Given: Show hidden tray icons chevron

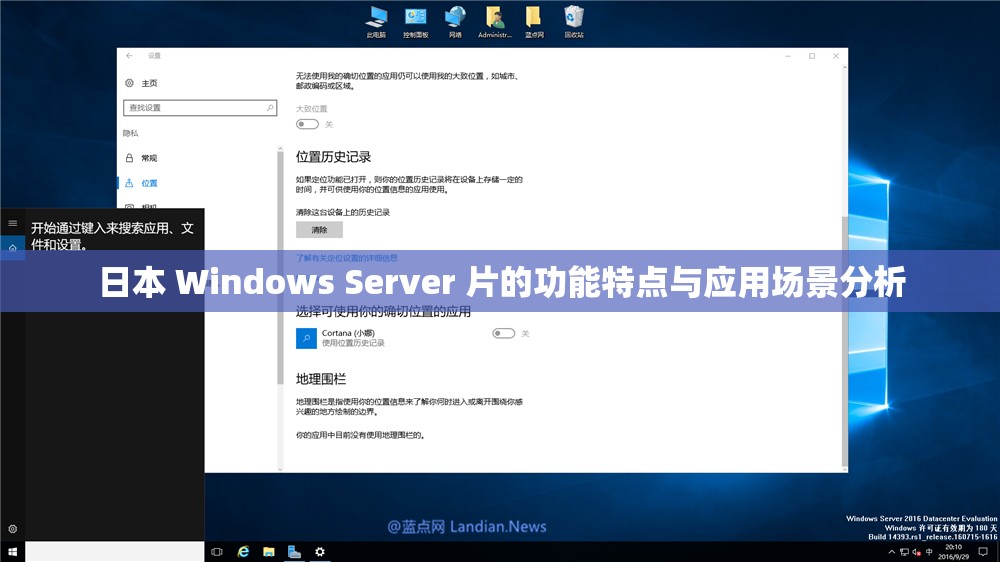Looking at the screenshot, I should (892, 552).
